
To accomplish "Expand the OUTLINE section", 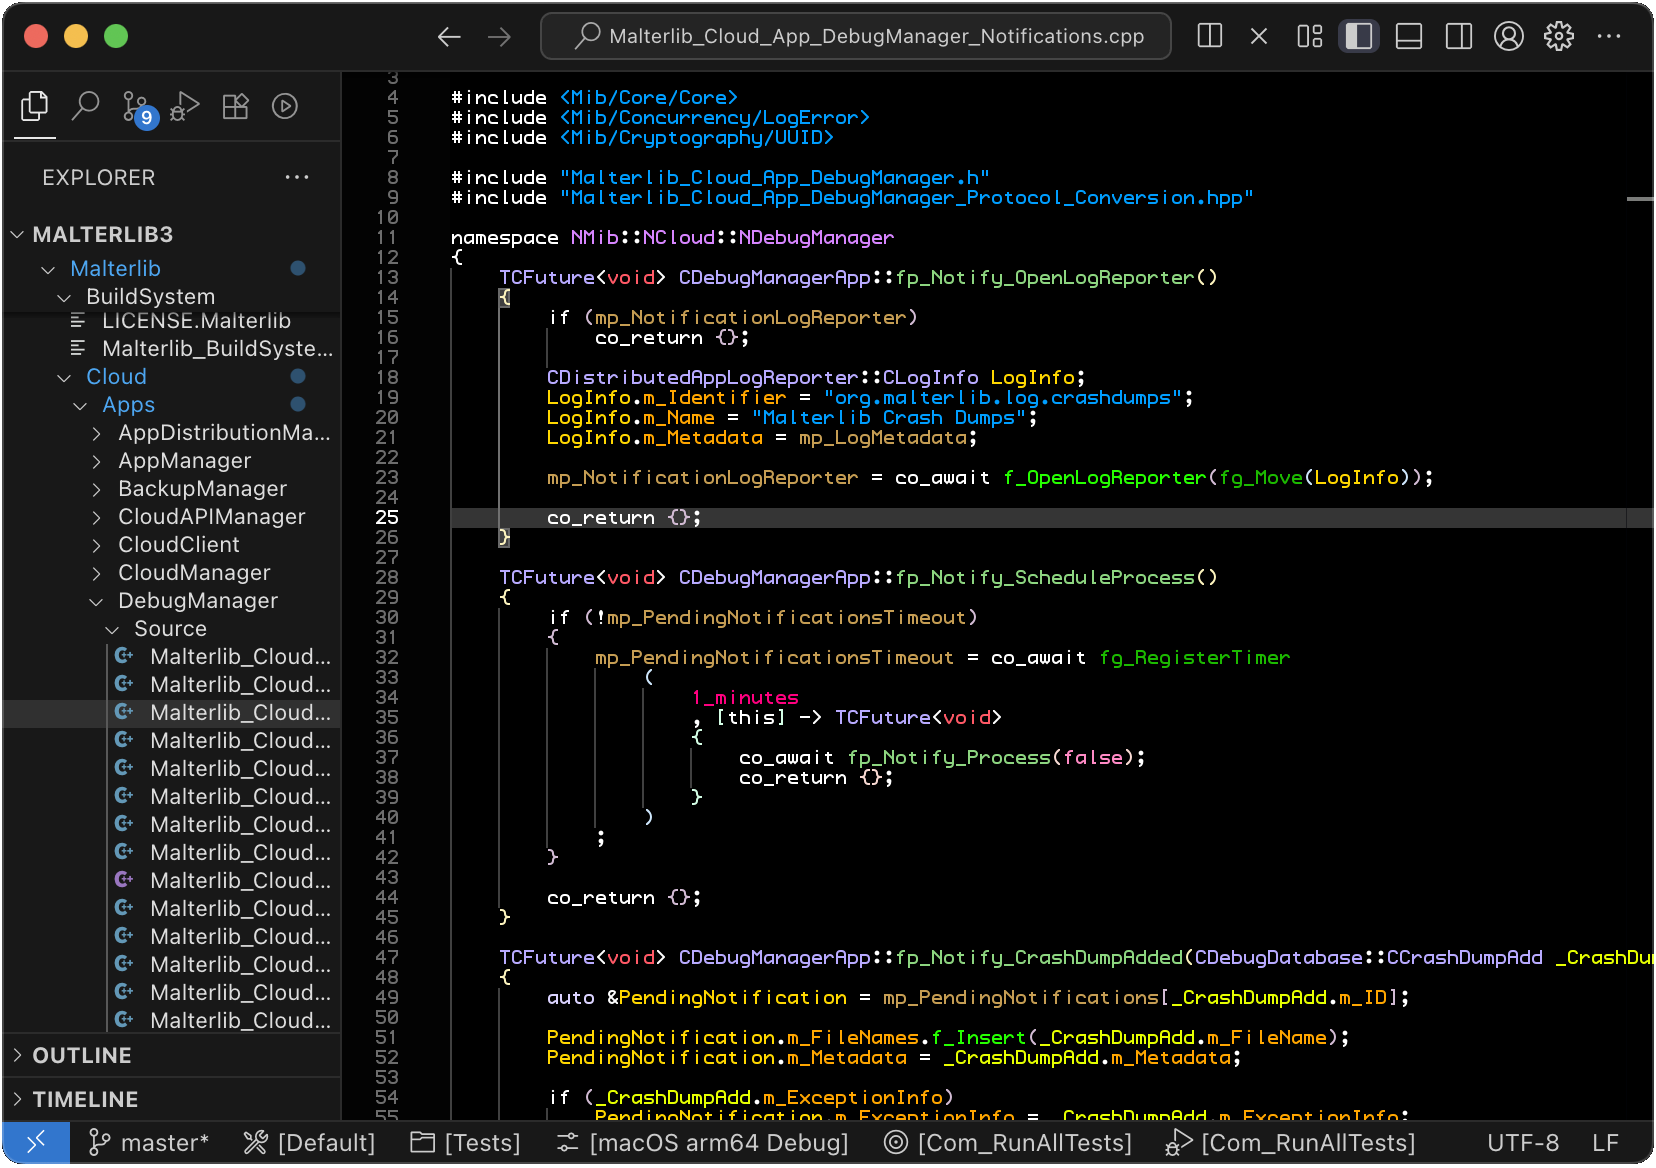I will [82, 1055].
